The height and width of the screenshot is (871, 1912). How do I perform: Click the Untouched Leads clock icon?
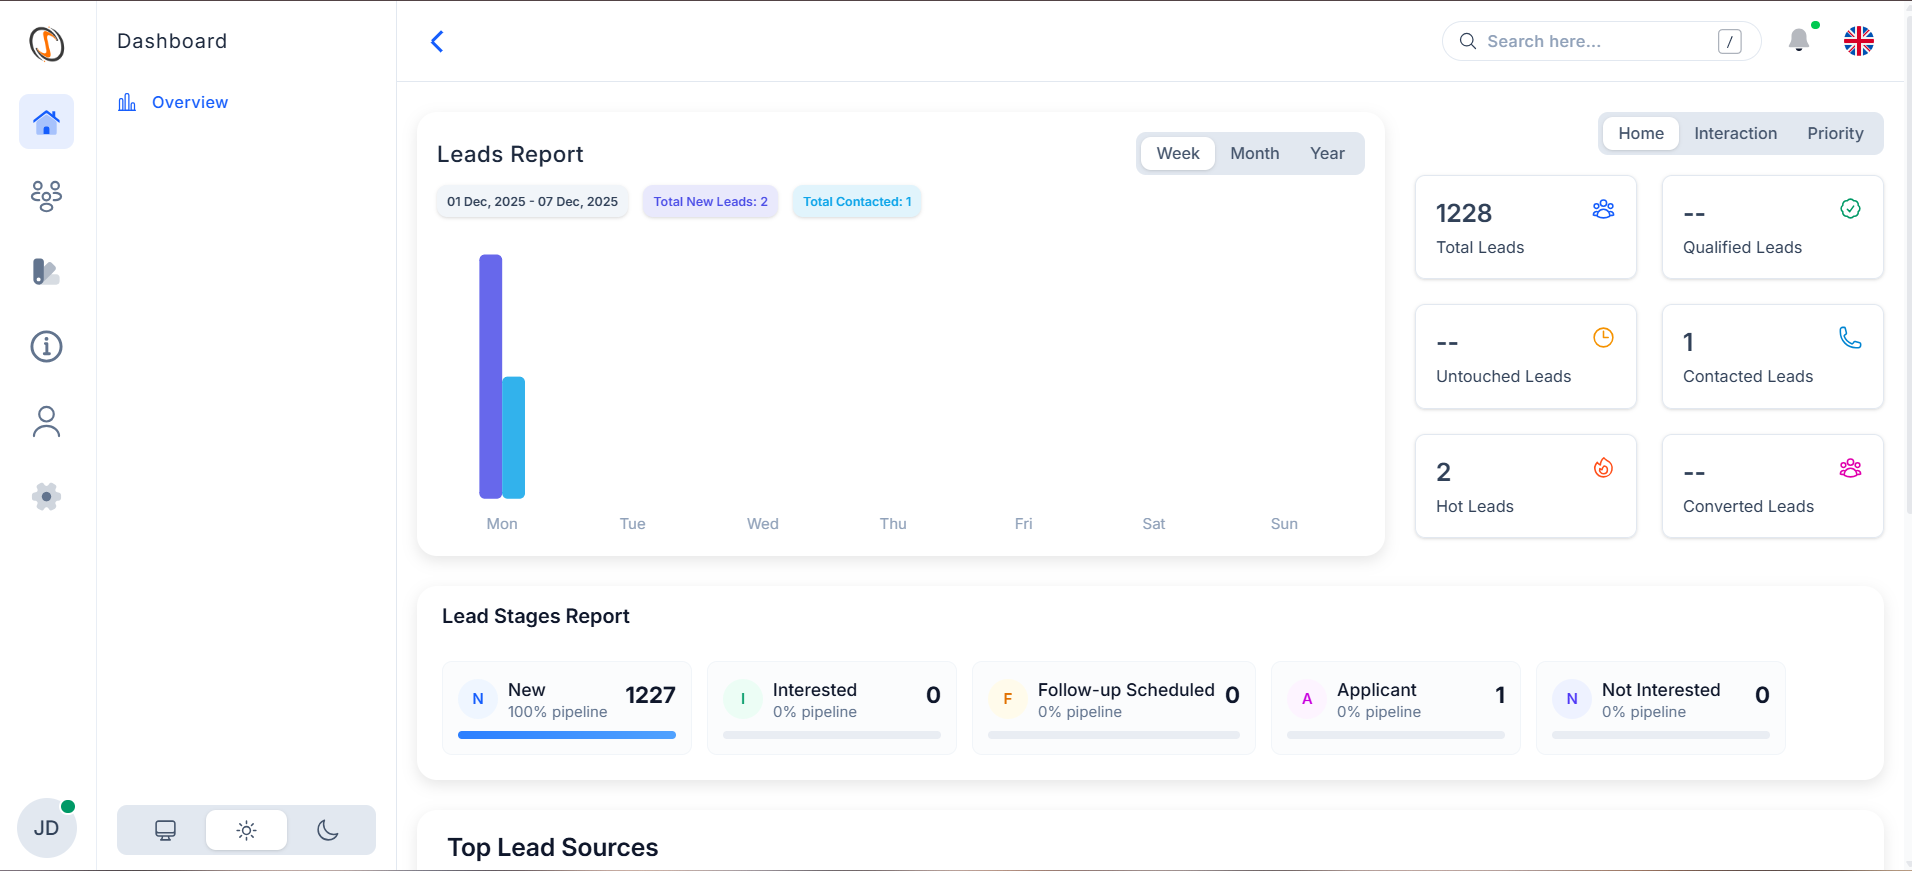(1603, 338)
